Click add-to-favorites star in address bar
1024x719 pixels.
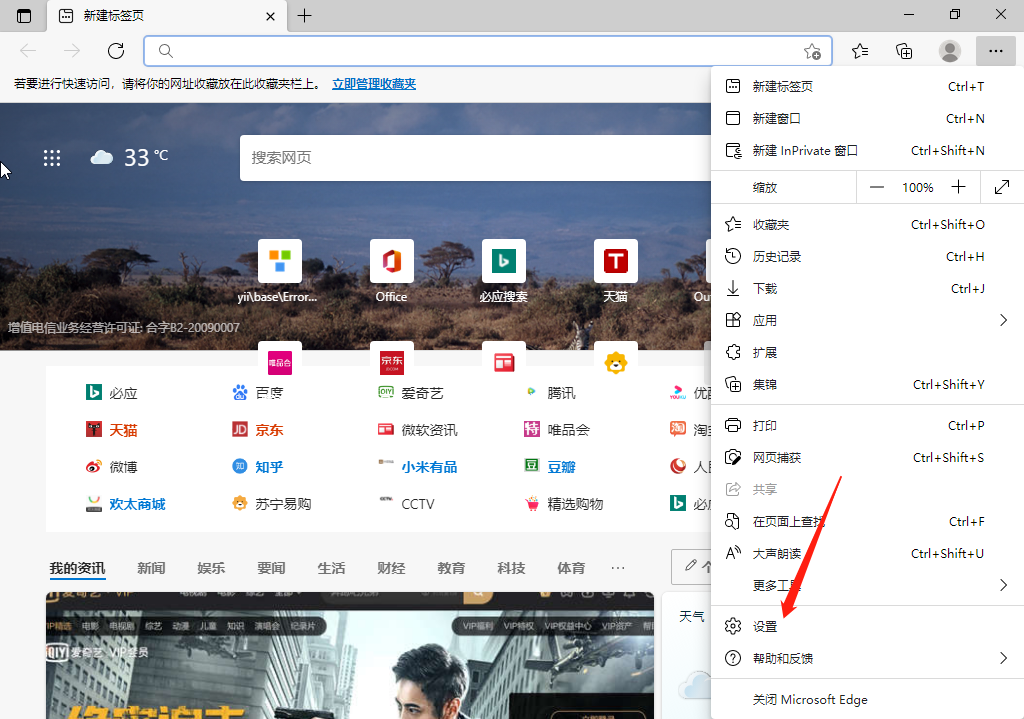pos(812,51)
